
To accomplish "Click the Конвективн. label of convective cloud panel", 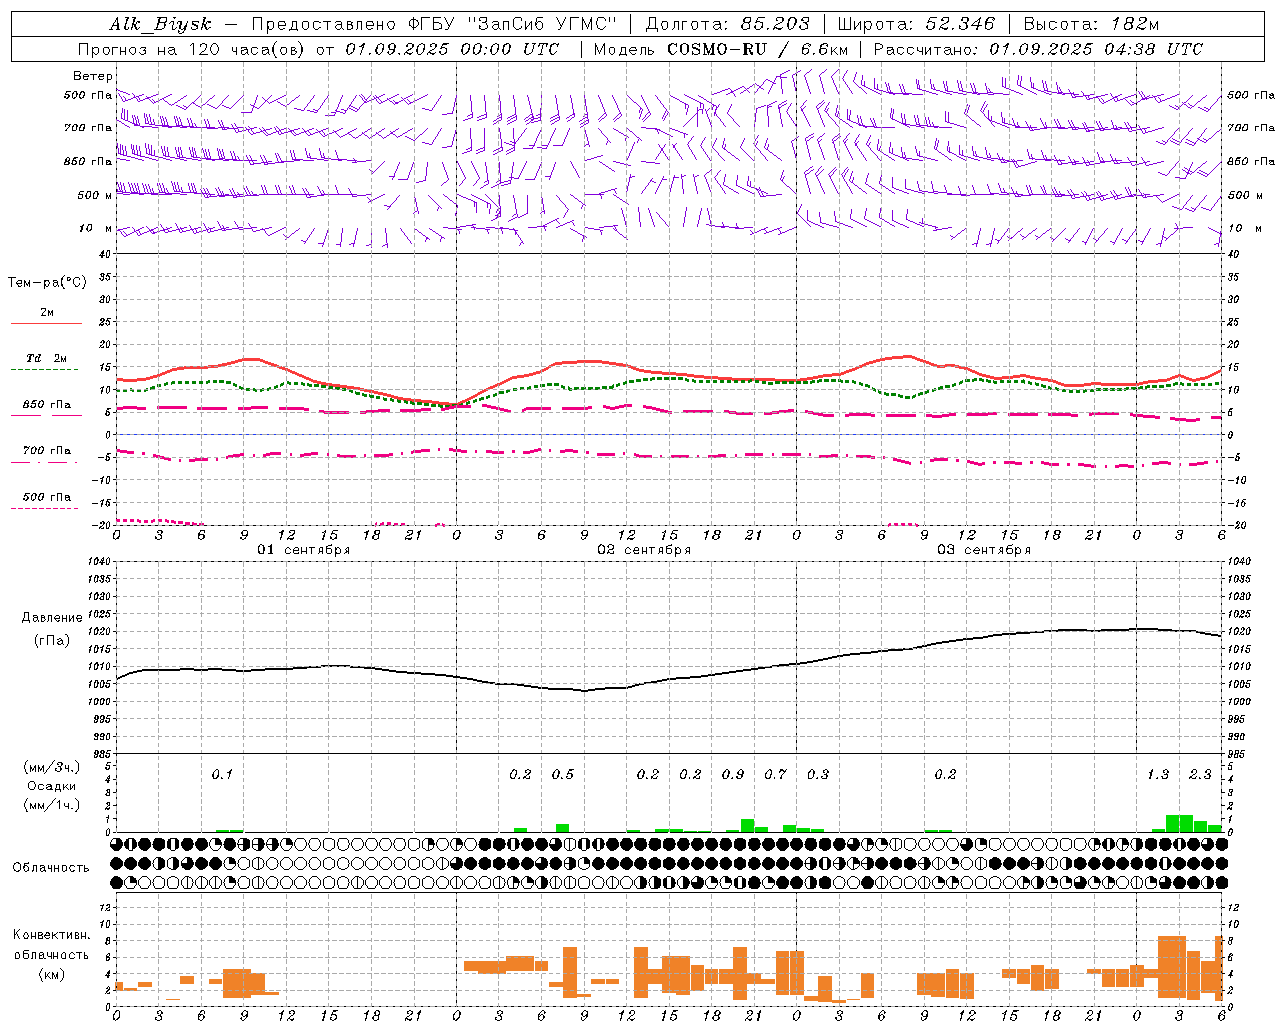I will (x=51, y=935).
